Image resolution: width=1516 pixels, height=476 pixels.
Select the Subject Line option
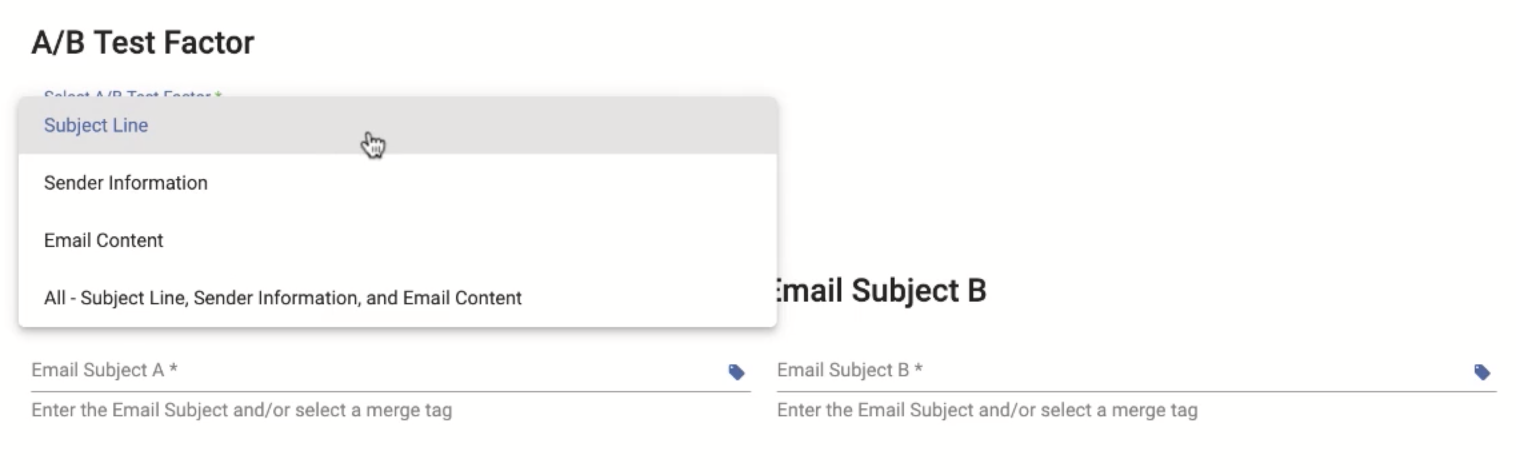[397, 126]
